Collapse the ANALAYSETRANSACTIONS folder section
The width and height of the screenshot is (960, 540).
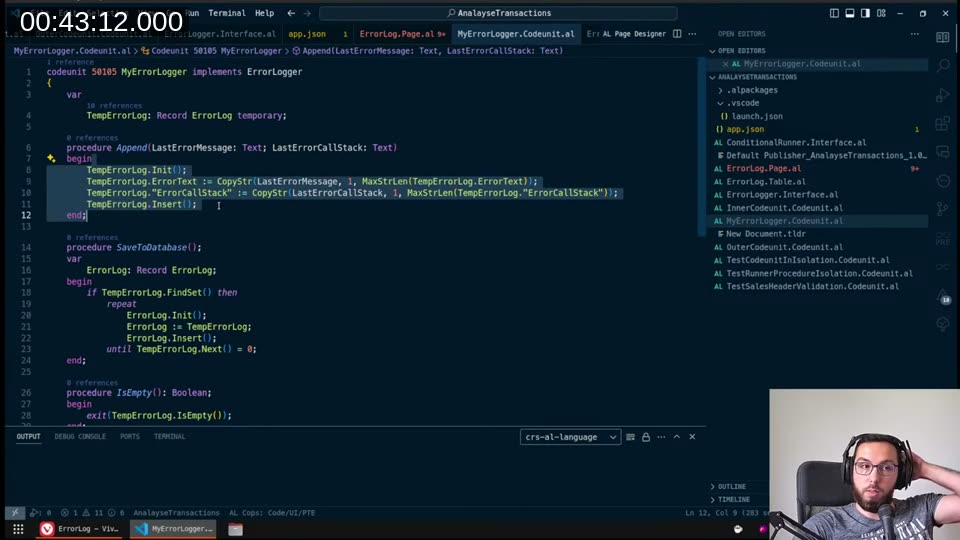(757, 77)
